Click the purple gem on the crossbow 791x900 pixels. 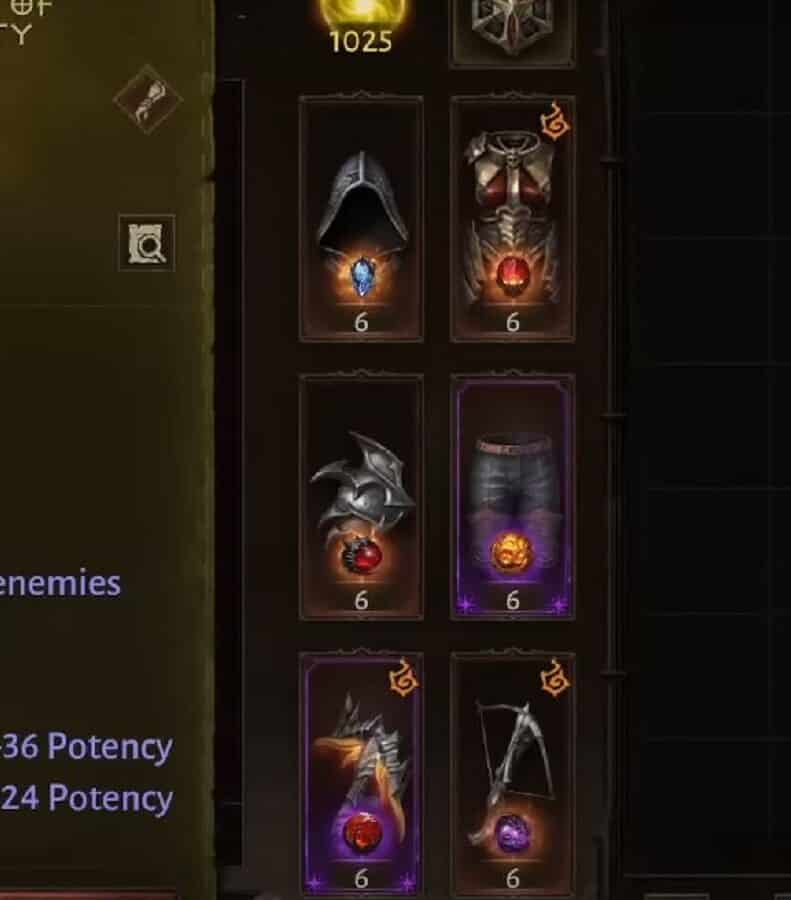pyautogui.click(x=513, y=832)
